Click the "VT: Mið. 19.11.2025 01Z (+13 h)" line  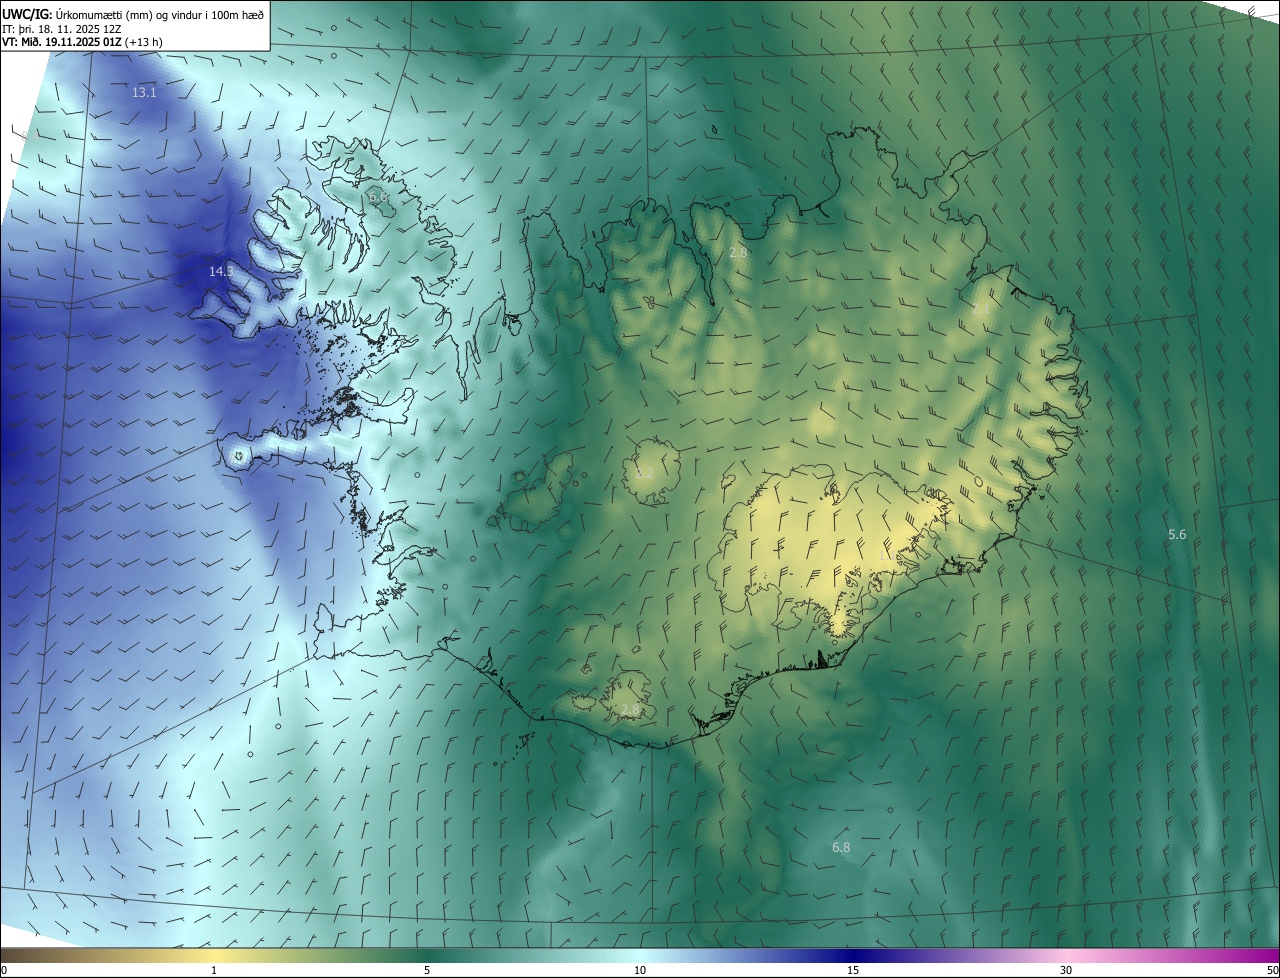83,42
